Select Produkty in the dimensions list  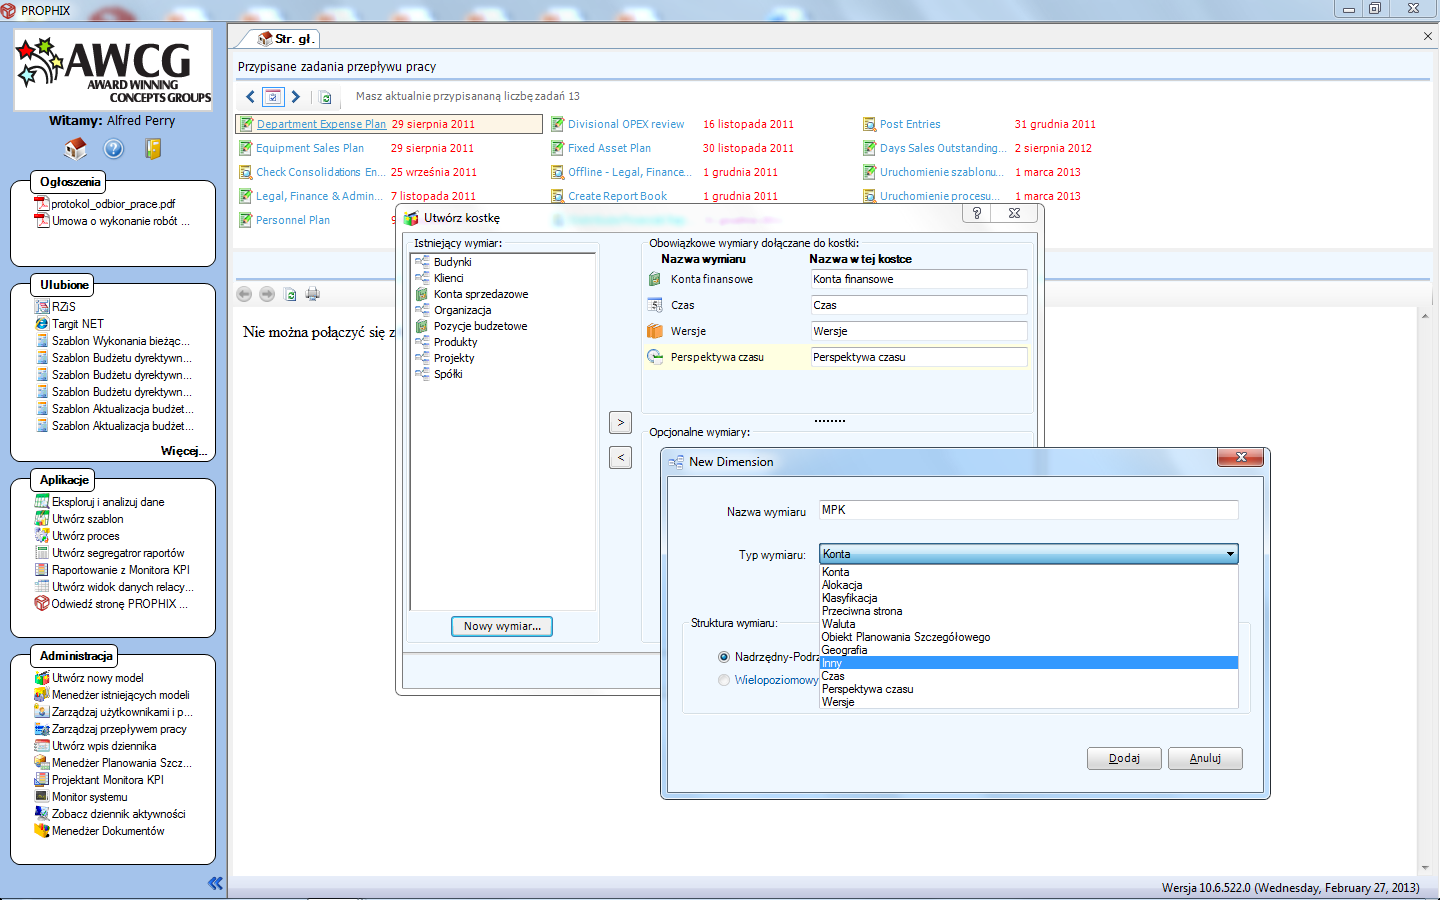click(x=456, y=342)
